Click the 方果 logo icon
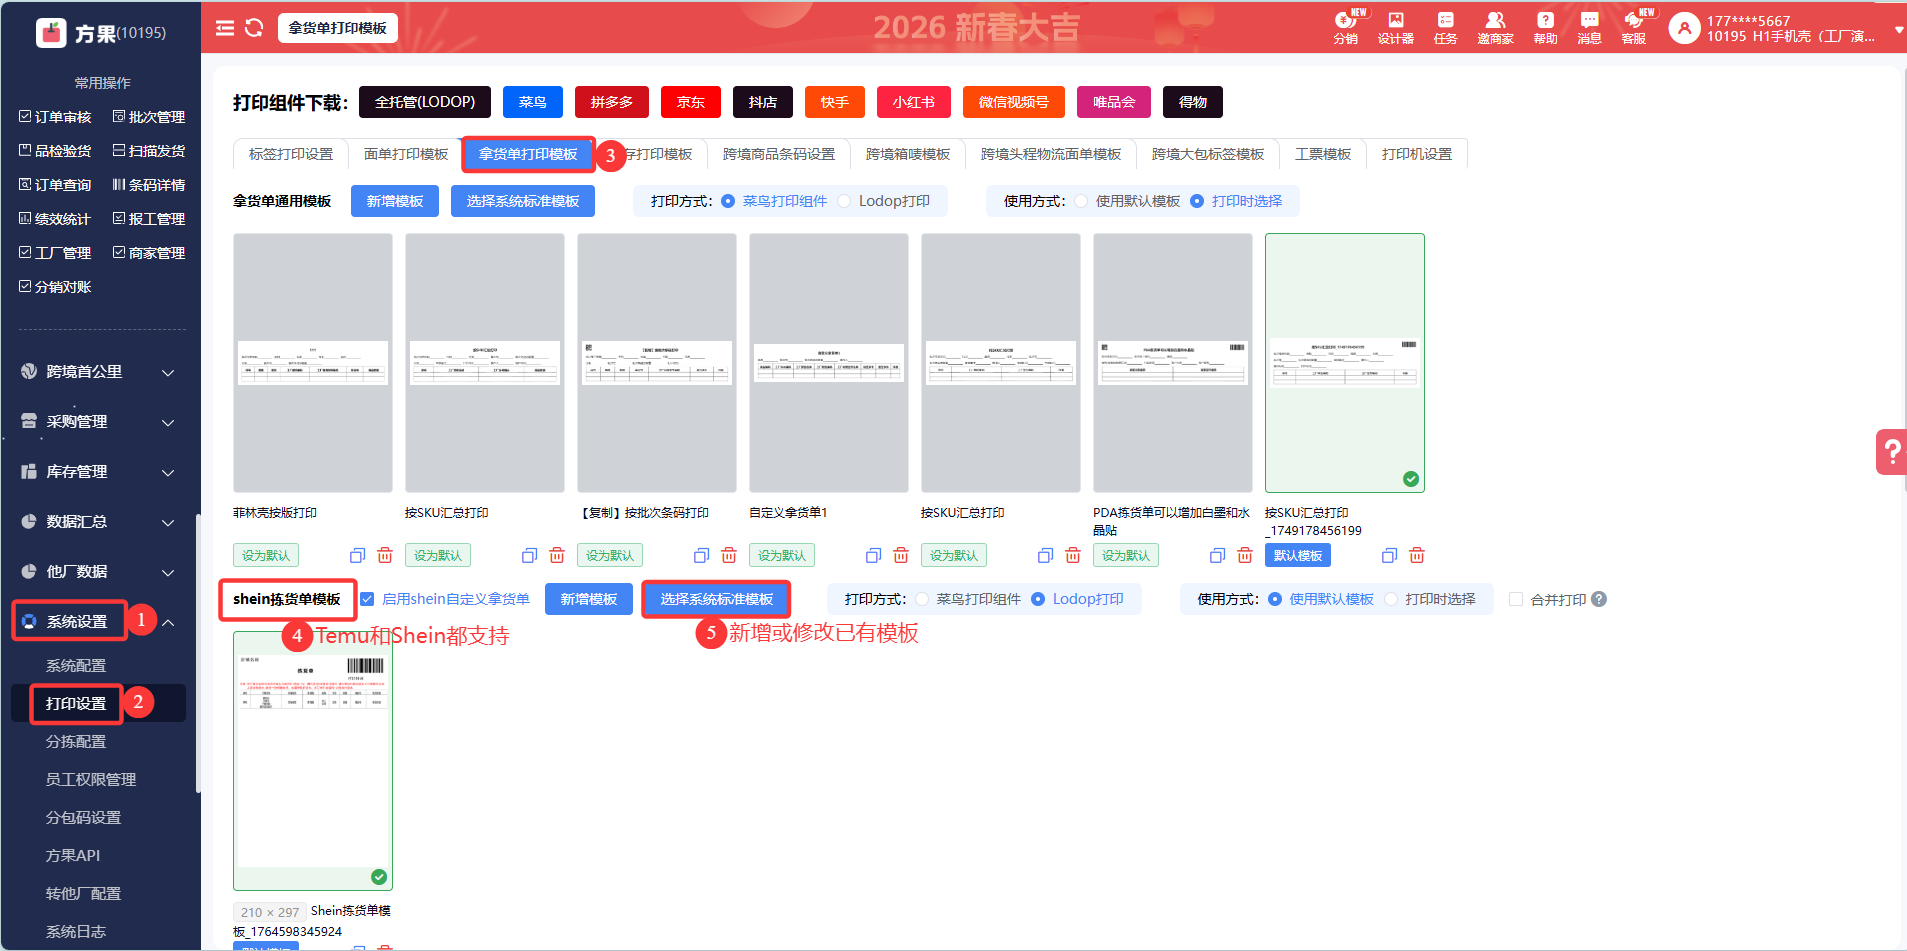 tap(51, 33)
